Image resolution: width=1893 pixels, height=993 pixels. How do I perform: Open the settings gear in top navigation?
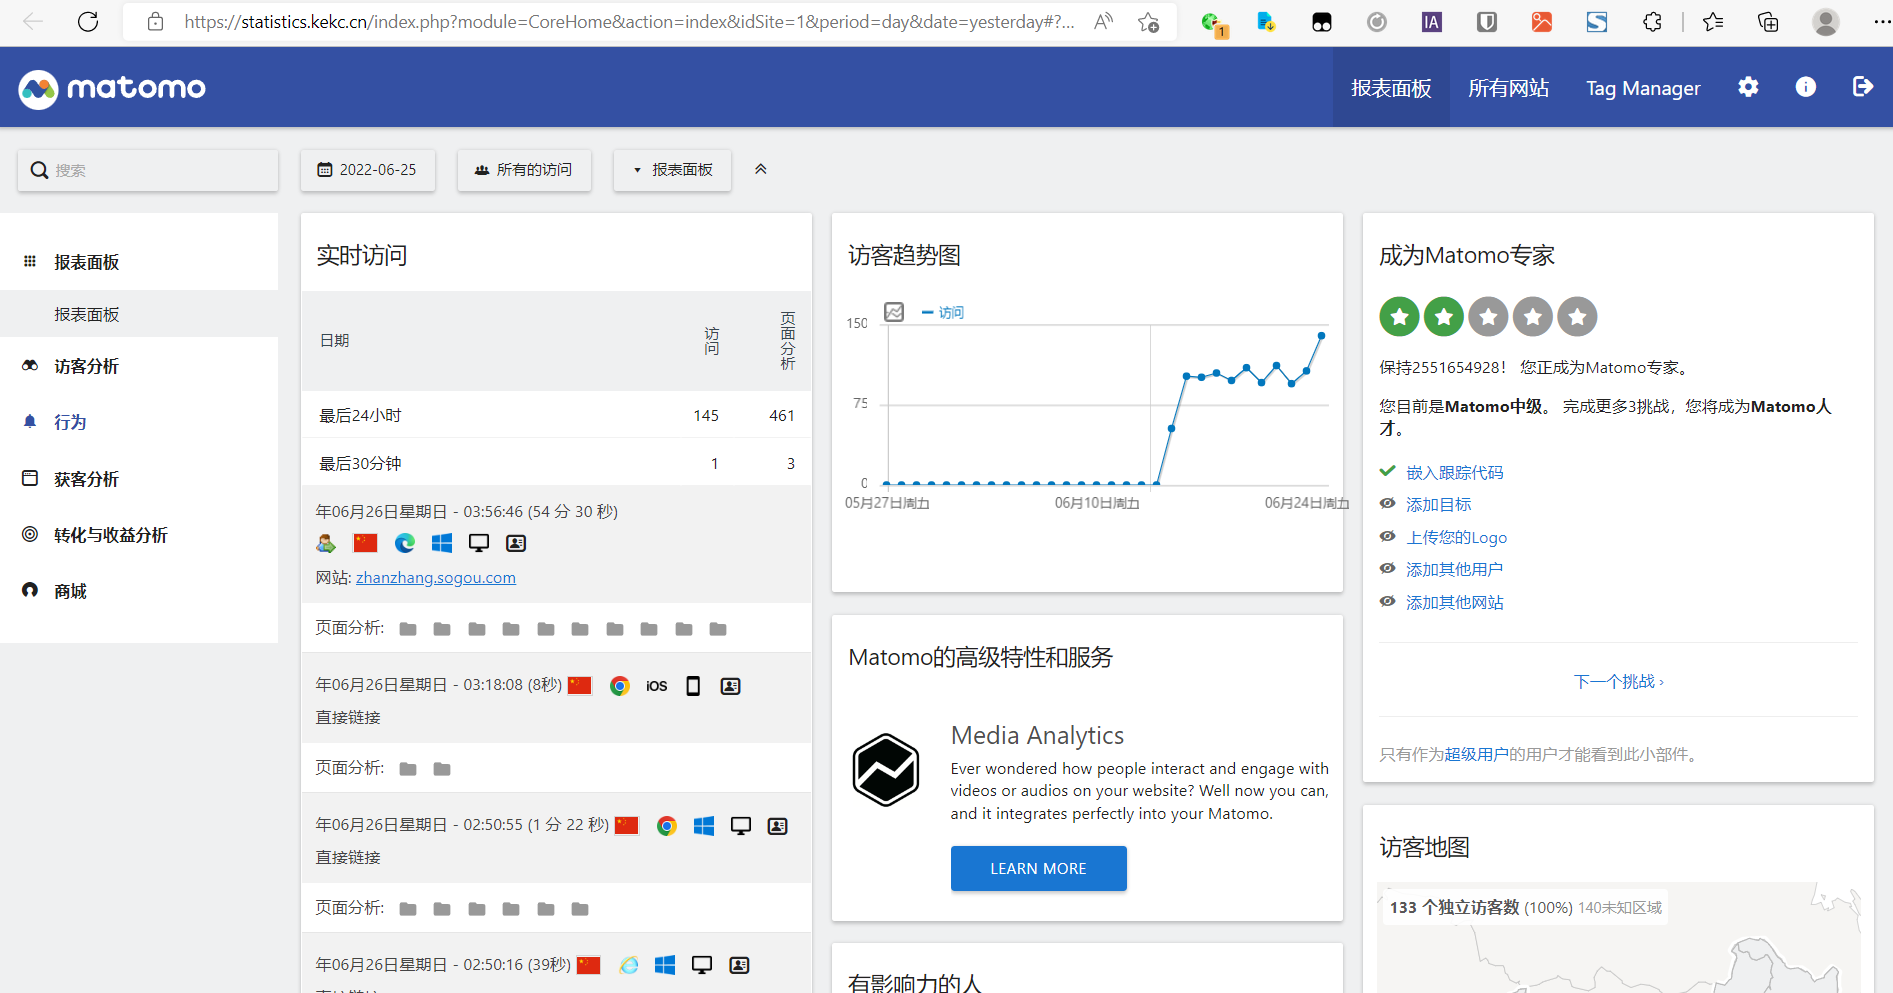click(1748, 87)
